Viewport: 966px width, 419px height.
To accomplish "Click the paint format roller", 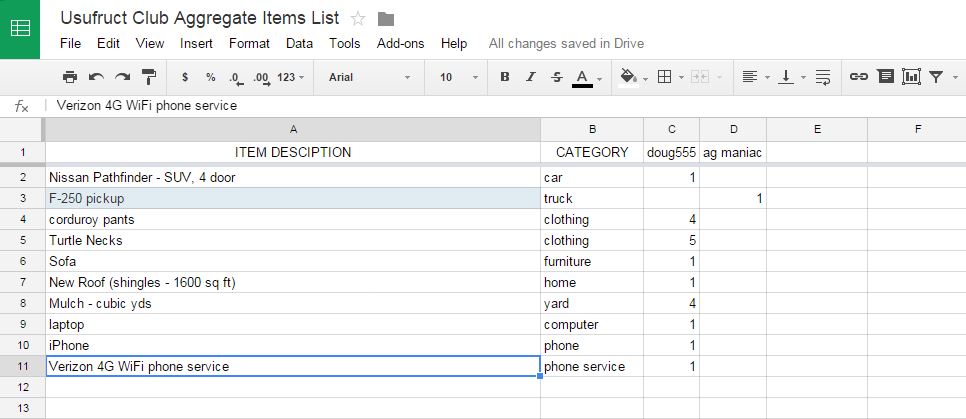I will 149,77.
